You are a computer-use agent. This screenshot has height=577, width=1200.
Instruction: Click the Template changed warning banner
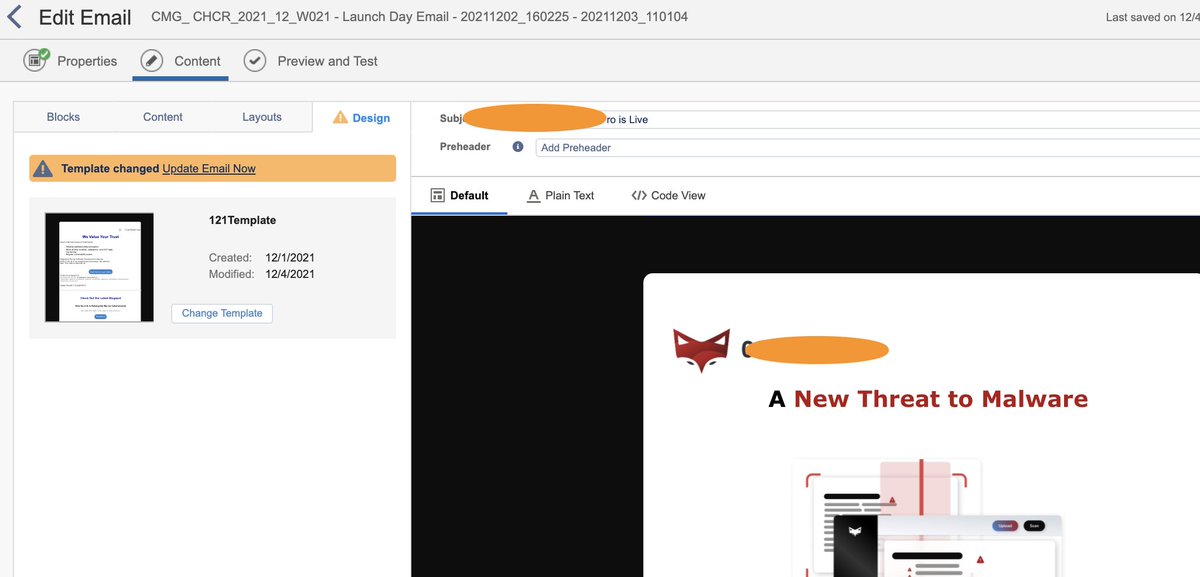(213, 168)
